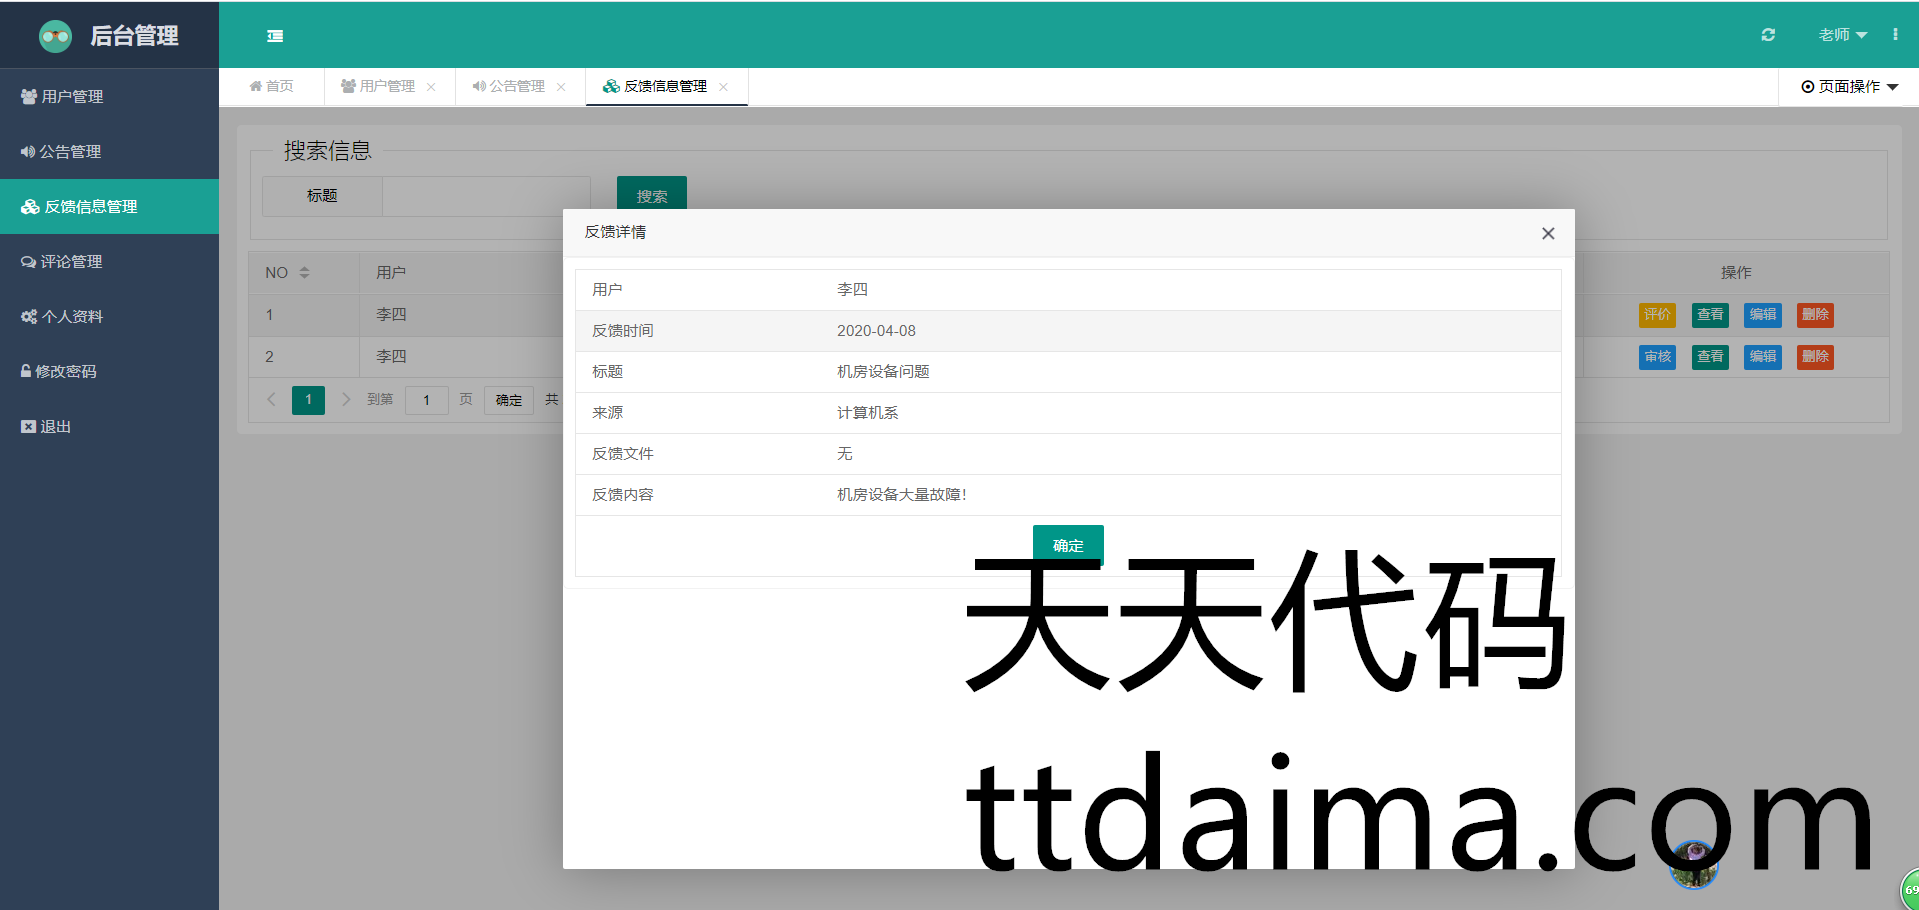
Task: Click the orange 评价 button in row 1
Action: click(x=1657, y=315)
